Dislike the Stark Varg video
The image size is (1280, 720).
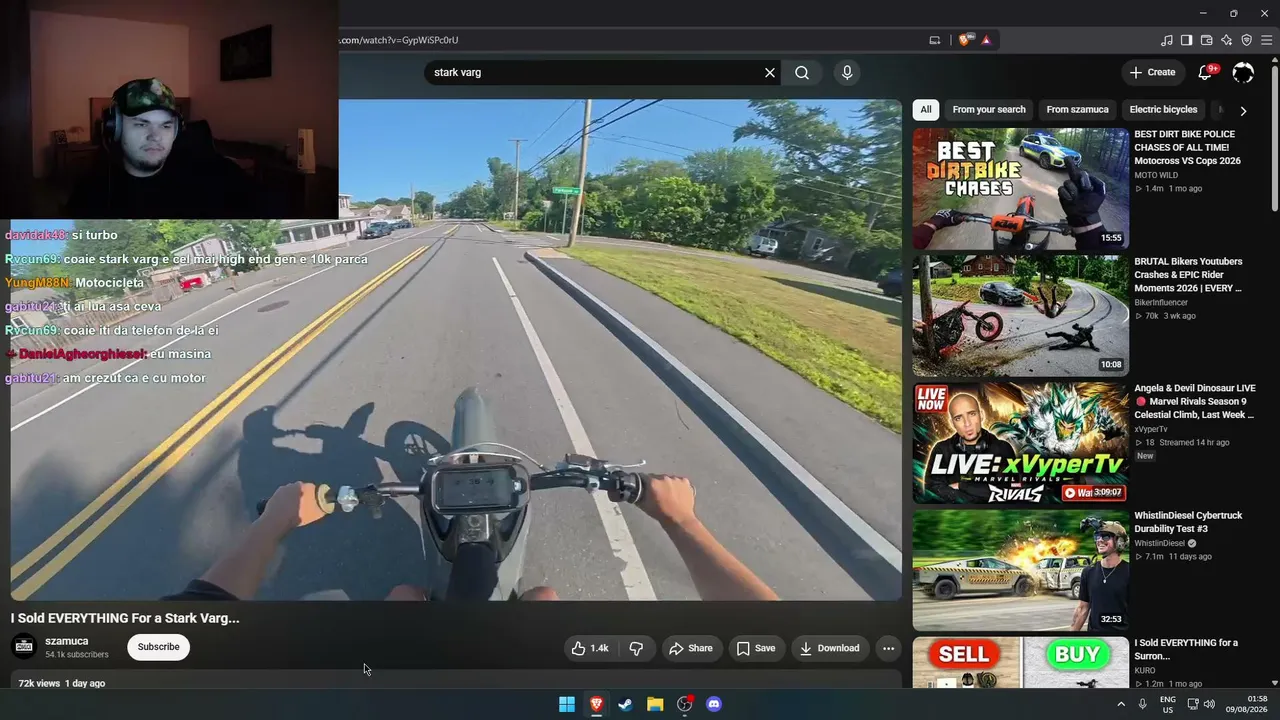636,648
